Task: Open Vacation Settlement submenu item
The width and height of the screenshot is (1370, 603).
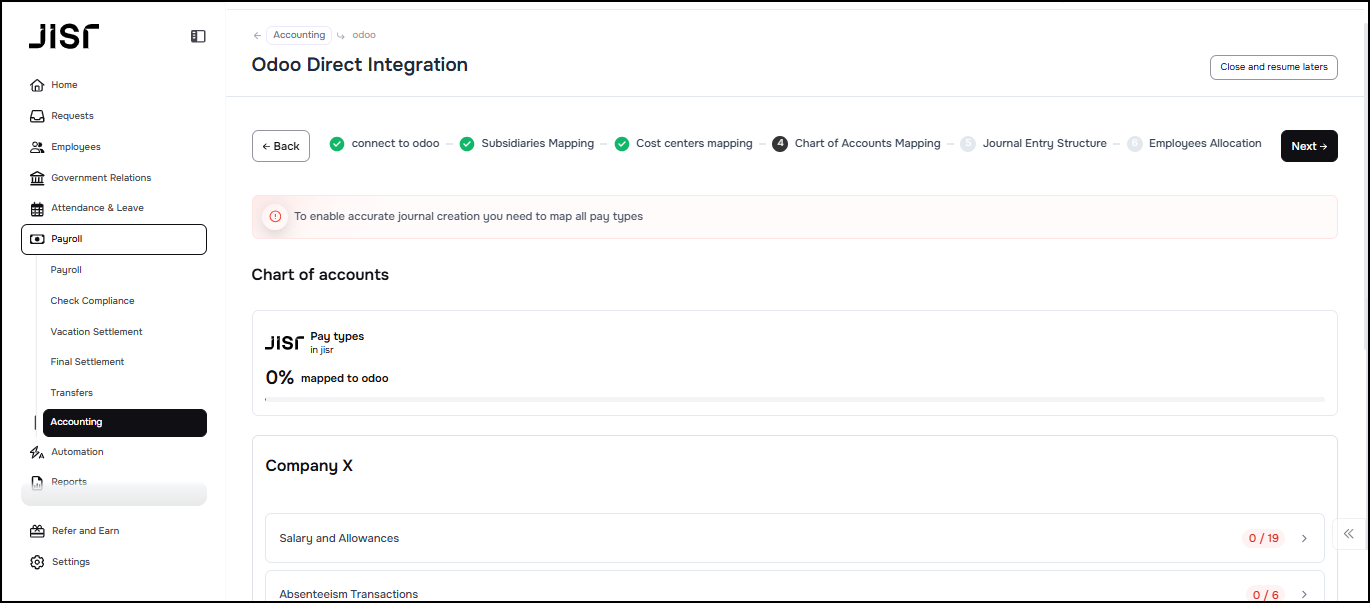Action: 96,332
